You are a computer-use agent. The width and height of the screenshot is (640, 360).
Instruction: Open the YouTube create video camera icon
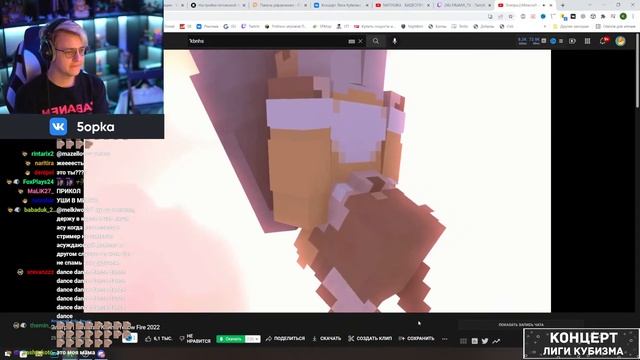[x=572, y=41]
